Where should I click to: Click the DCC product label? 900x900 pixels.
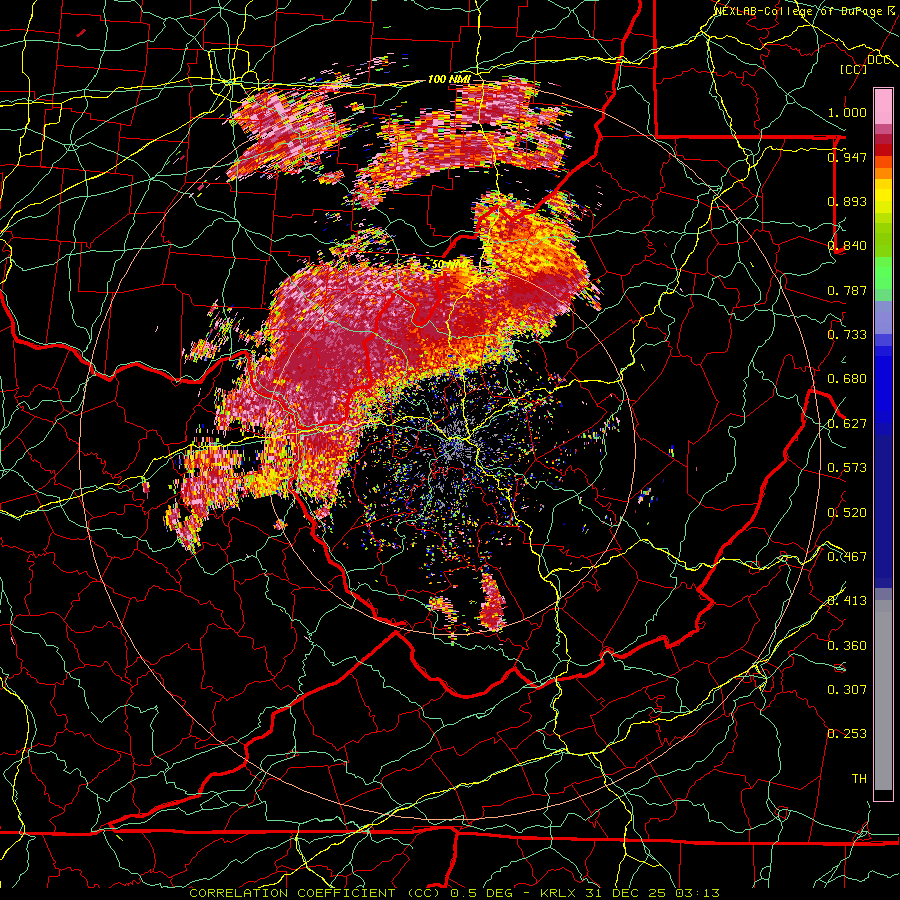click(x=878, y=60)
